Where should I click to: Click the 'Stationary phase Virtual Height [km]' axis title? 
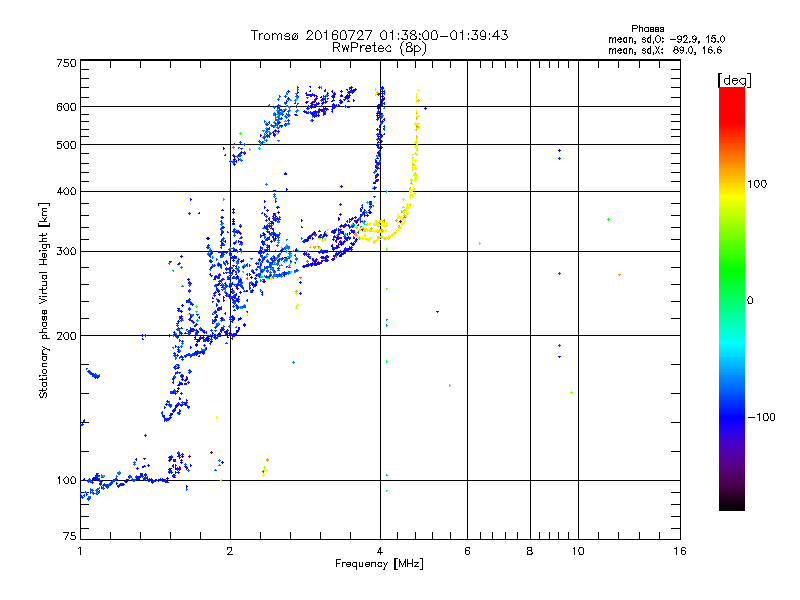point(44,300)
